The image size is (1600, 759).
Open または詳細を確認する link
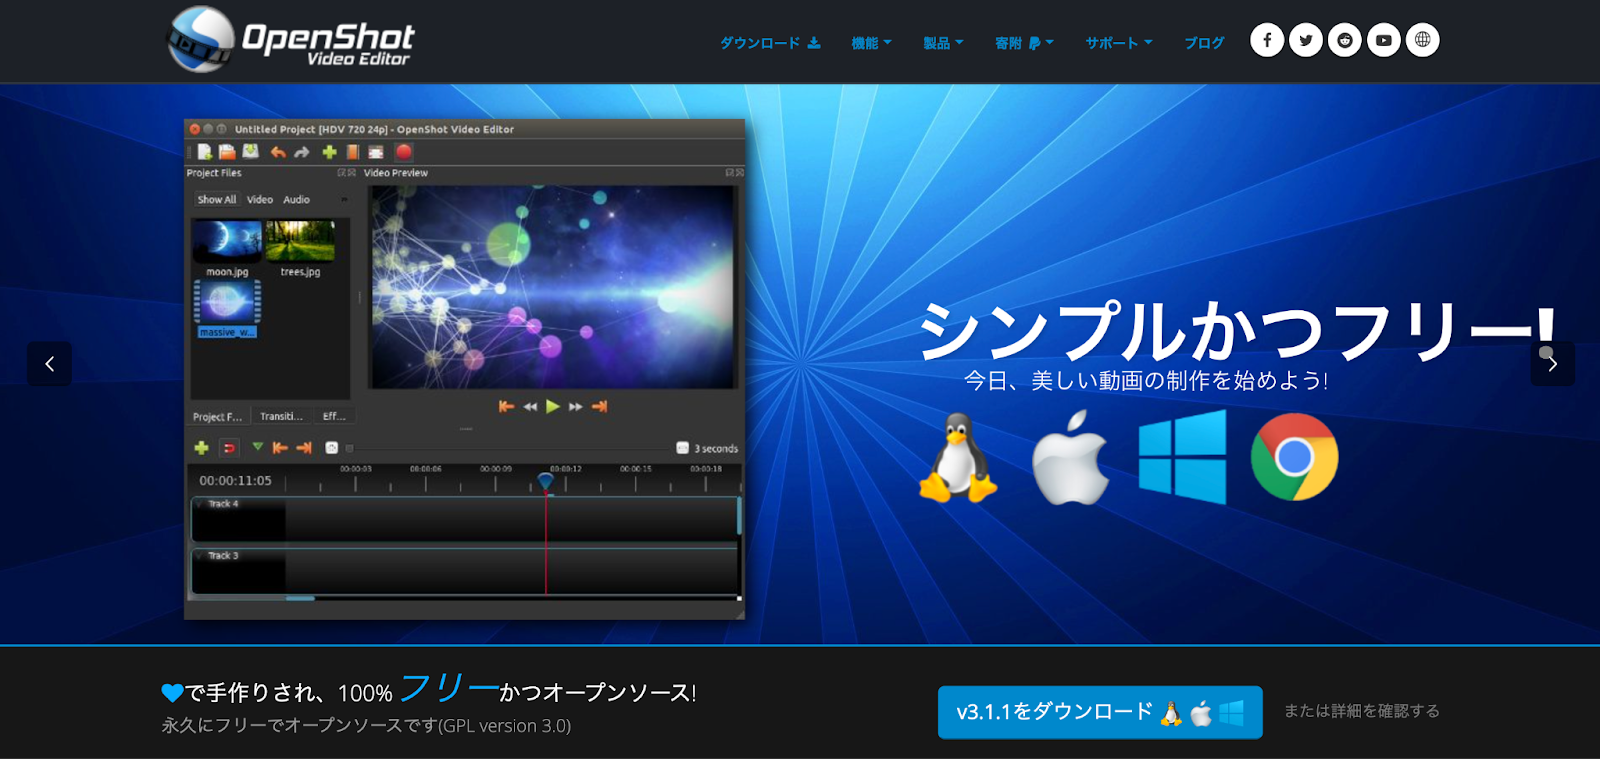[x=1362, y=711]
